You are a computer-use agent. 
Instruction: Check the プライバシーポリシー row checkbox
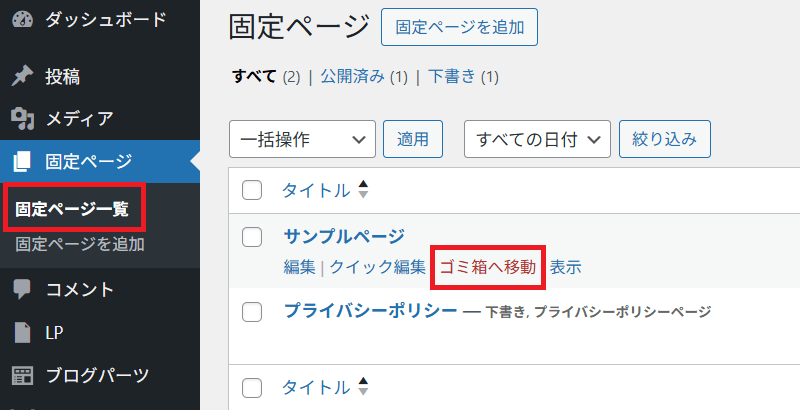[252, 312]
